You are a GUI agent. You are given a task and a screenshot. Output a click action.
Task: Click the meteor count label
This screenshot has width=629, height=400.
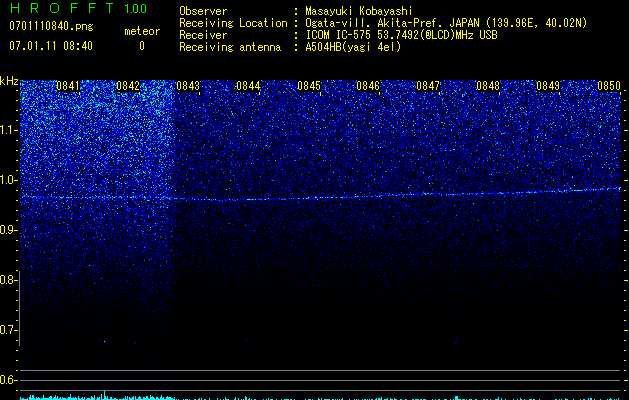pos(142,31)
